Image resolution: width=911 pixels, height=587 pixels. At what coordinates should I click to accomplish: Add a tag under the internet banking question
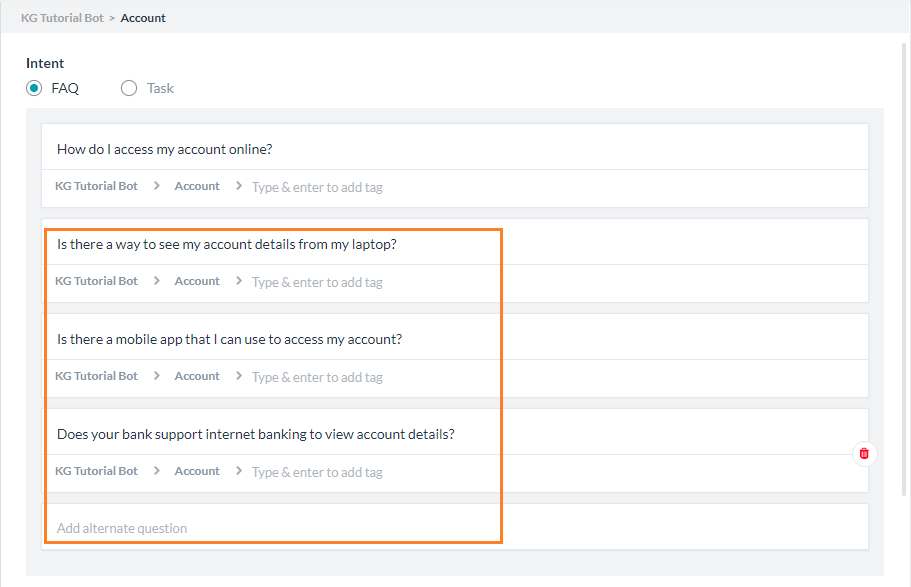point(317,472)
